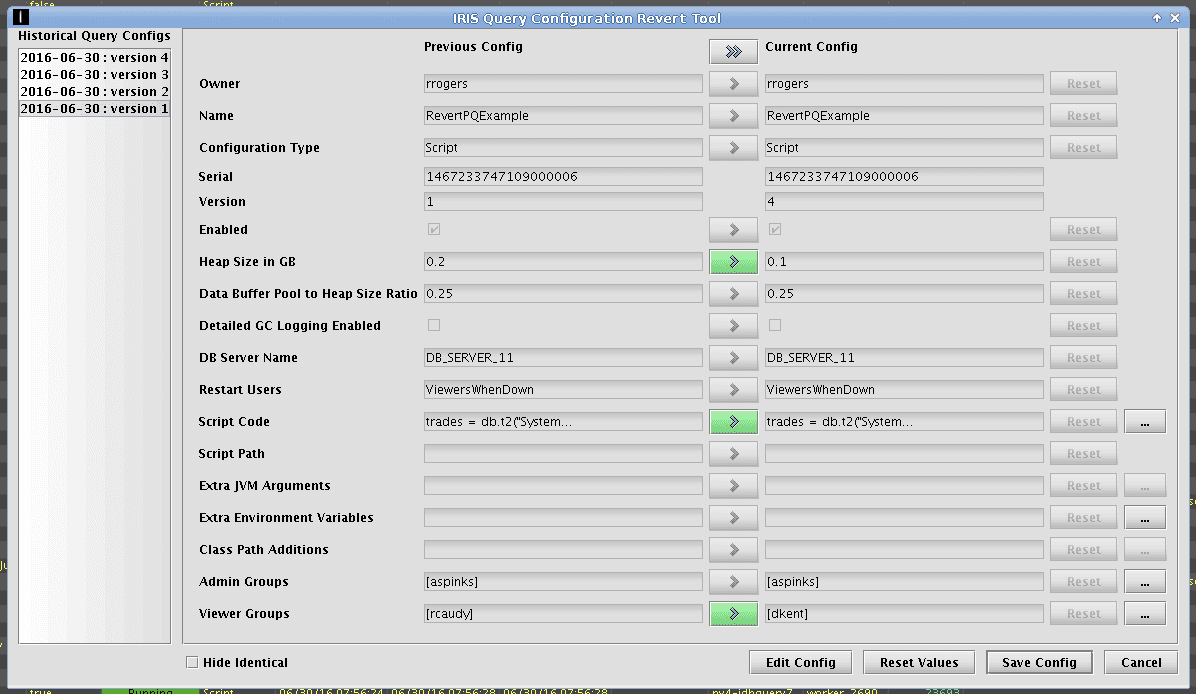
Task: Toggle previous config Enabled checkbox
Action: pos(434,230)
